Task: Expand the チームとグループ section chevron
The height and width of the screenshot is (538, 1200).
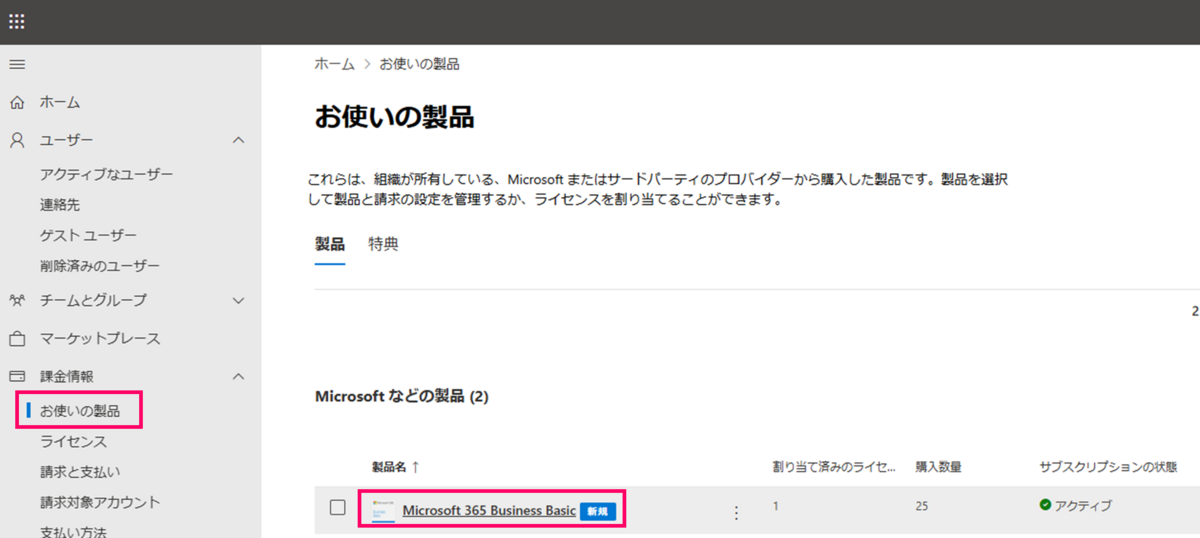Action: [238, 300]
